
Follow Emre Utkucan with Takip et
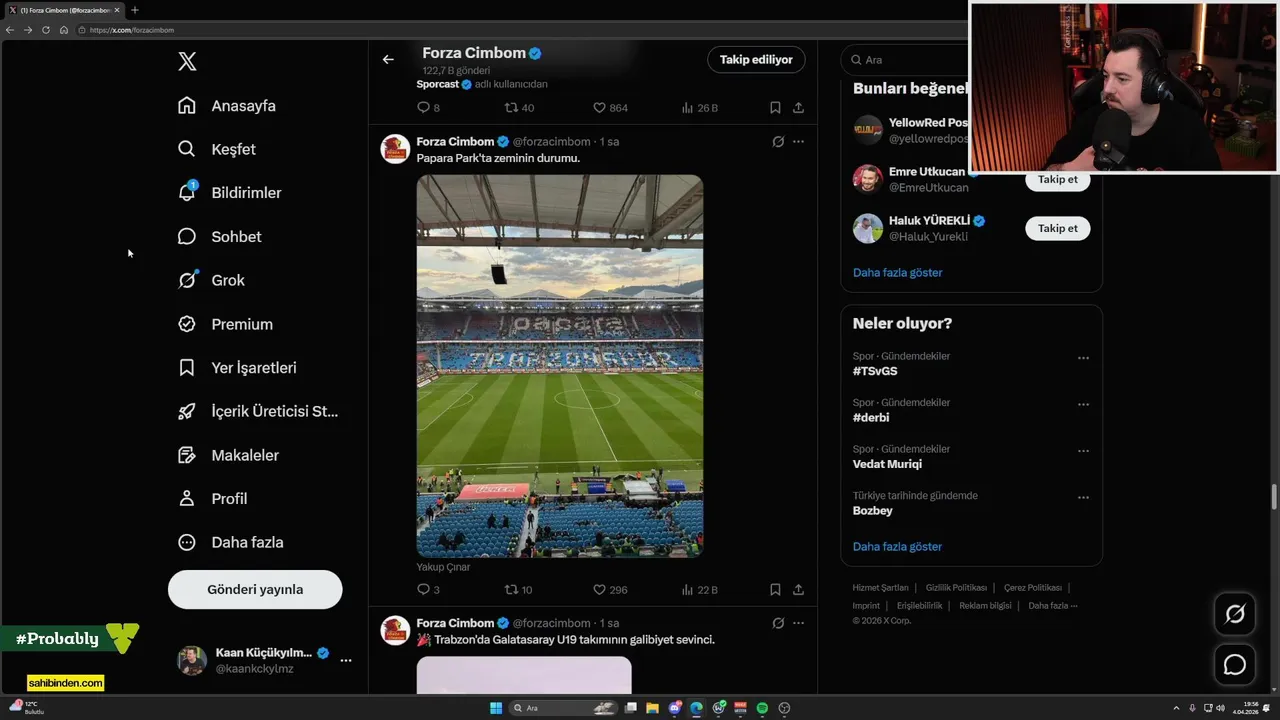point(1057,180)
